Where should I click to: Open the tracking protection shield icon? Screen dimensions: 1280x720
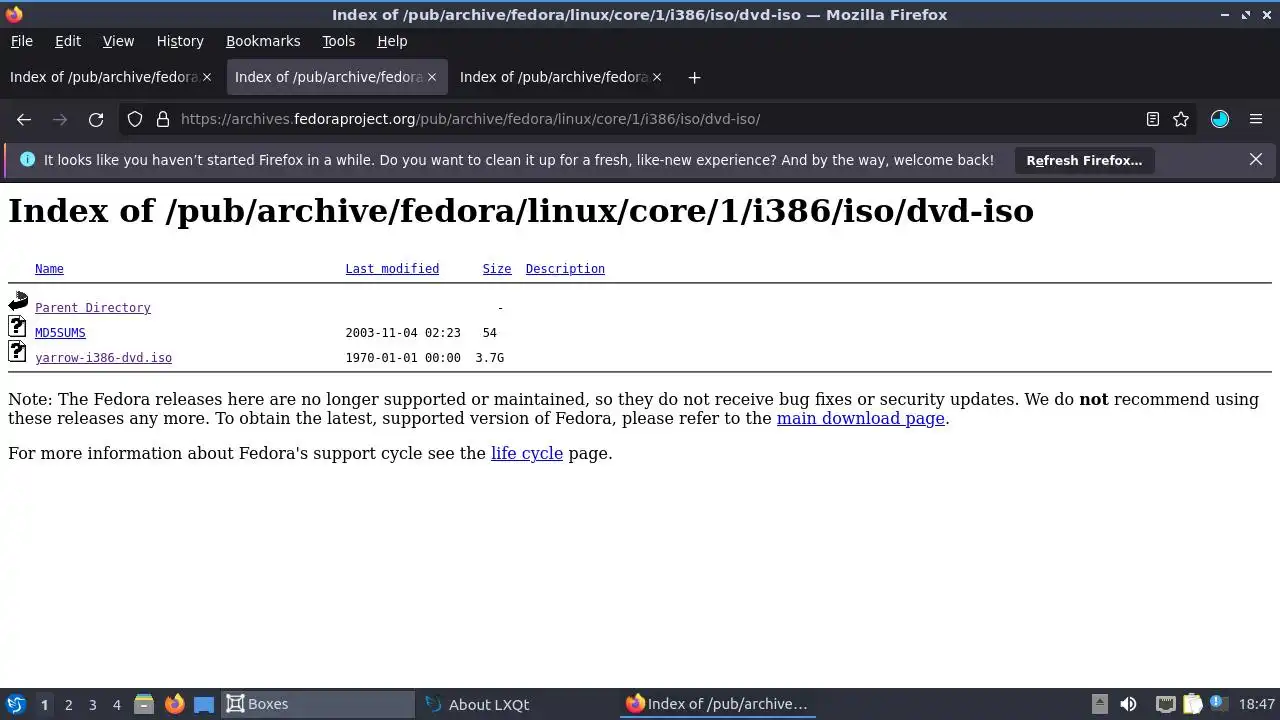(x=135, y=119)
